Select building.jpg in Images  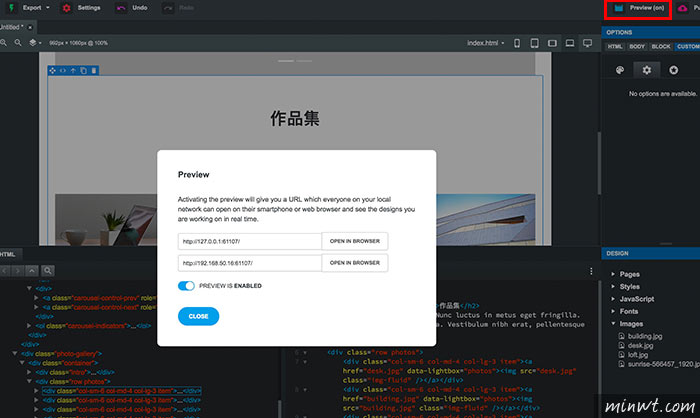[x=640, y=336]
